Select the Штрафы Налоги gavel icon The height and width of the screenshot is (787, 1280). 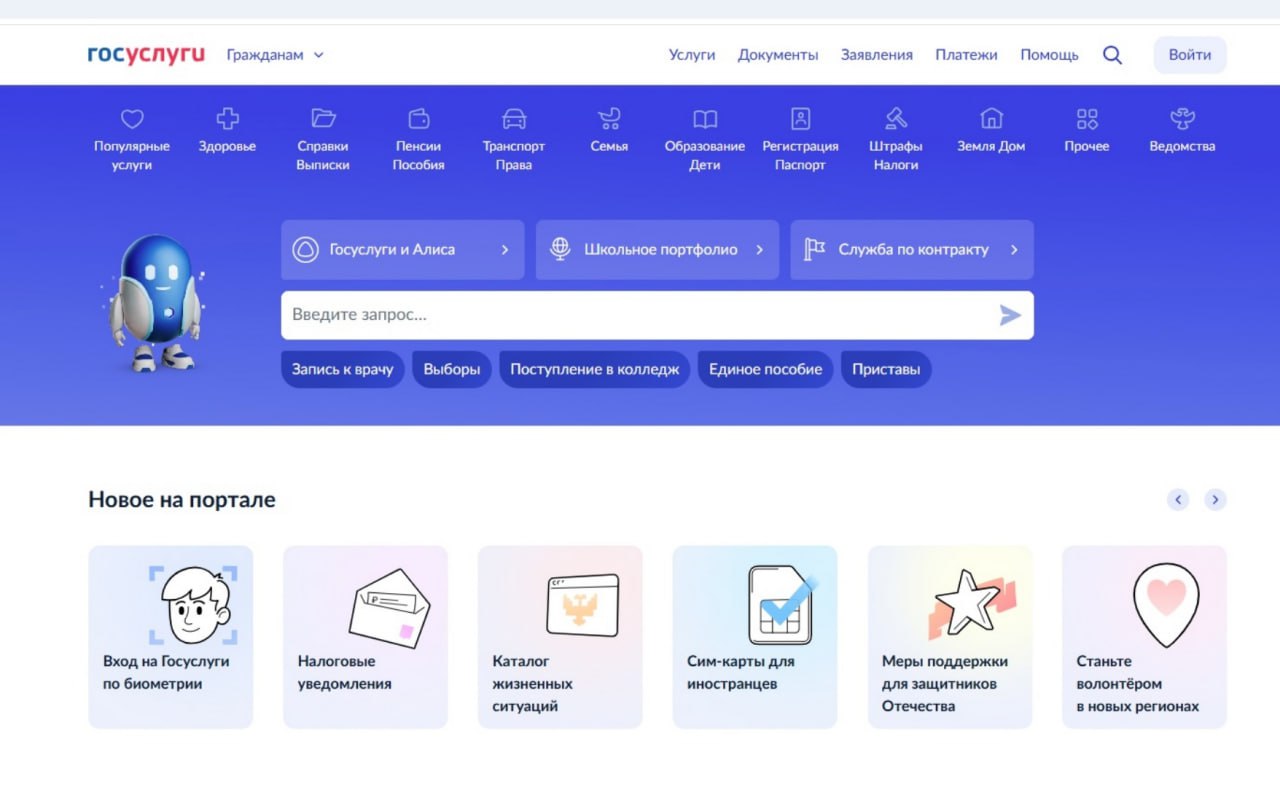[x=896, y=119]
